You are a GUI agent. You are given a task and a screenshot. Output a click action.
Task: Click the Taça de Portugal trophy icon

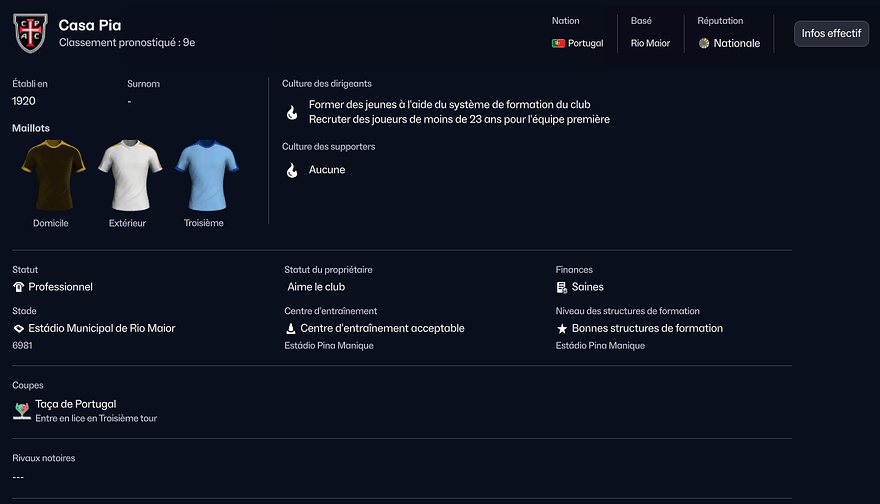(x=21, y=410)
